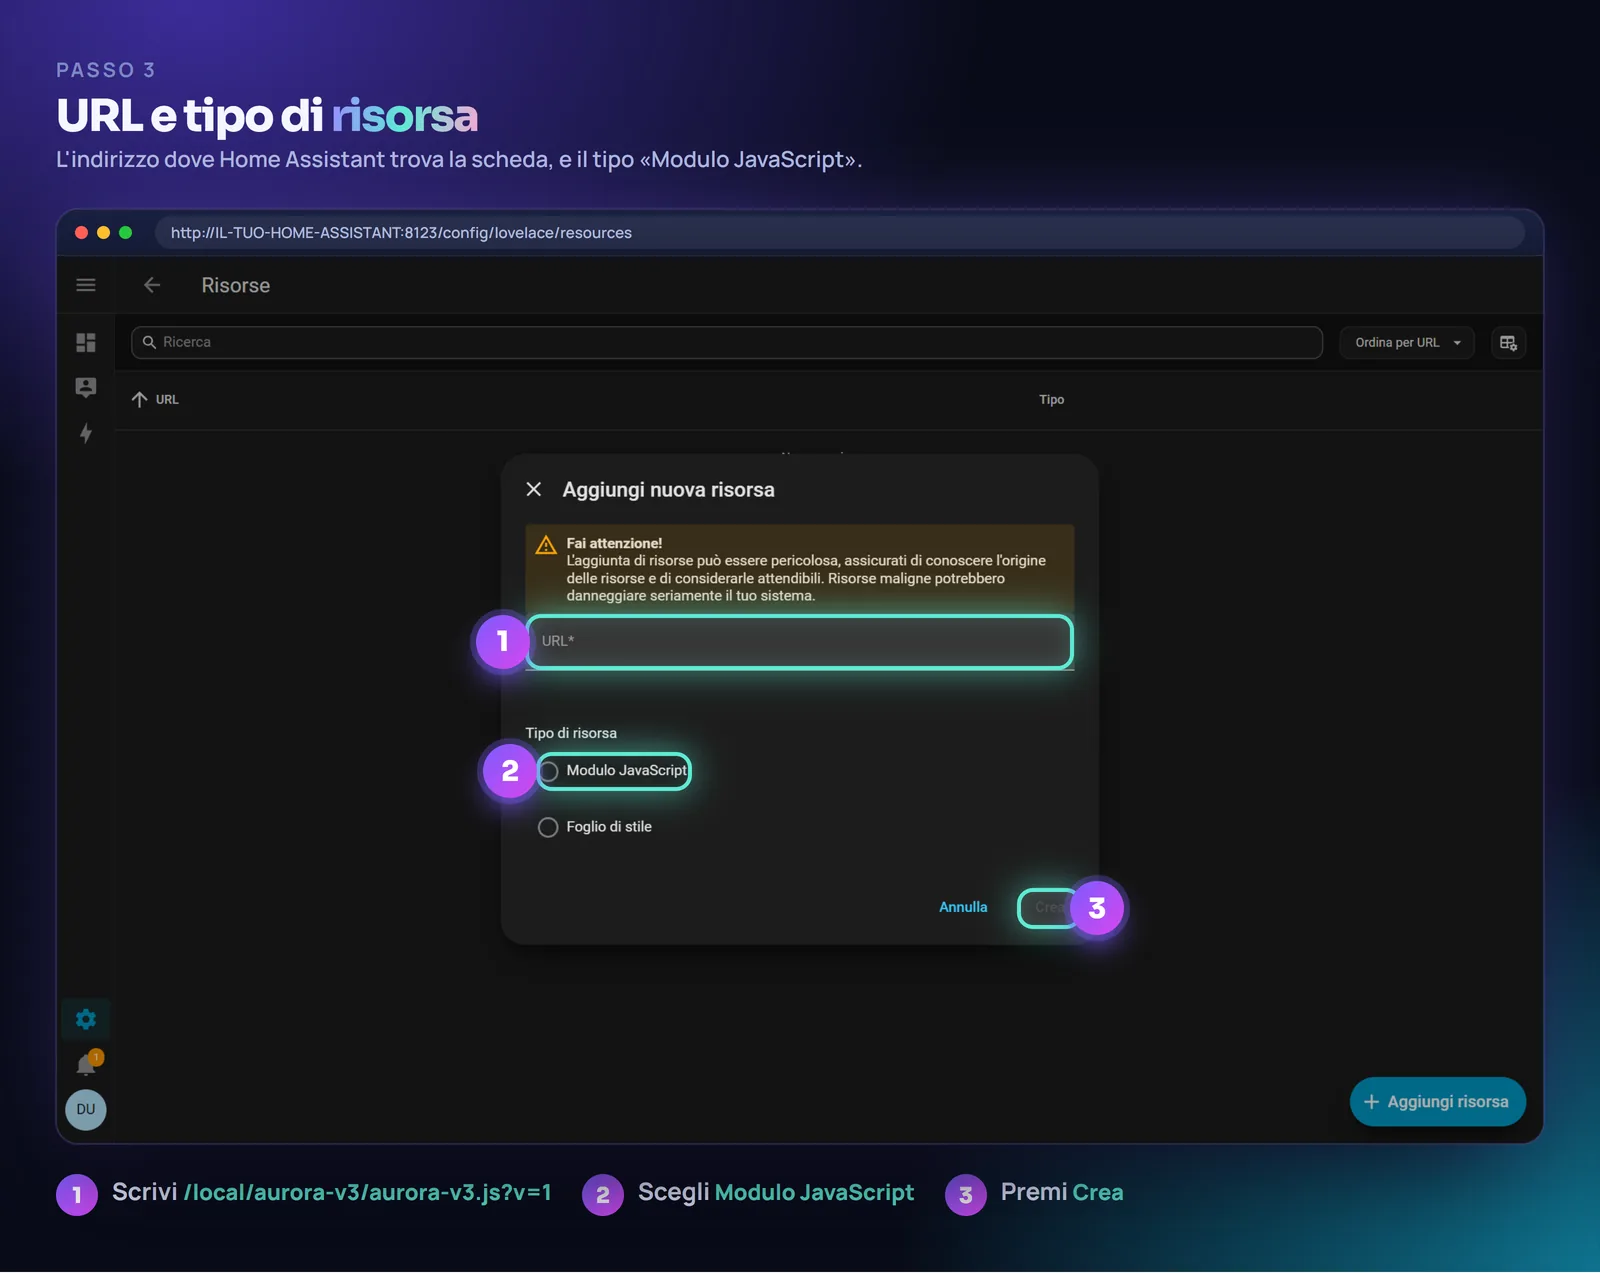The width and height of the screenshot is (1600, 1273).
Task: Focus the URL input field
Action: click(x=799, y=642)
